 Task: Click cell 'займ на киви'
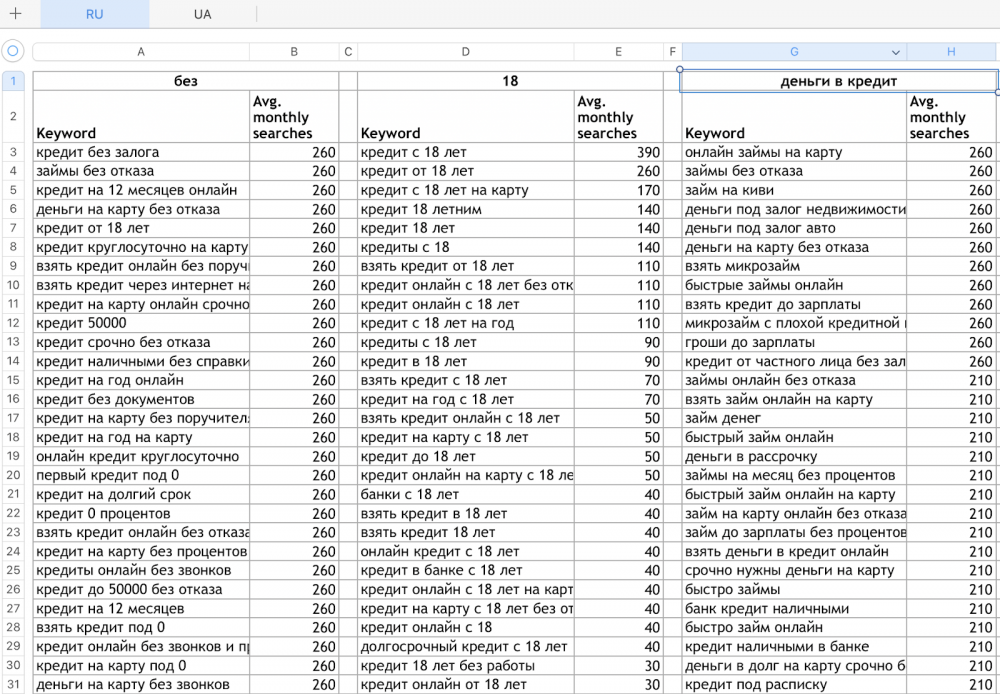pyautogui.click(x=794, y=190)
